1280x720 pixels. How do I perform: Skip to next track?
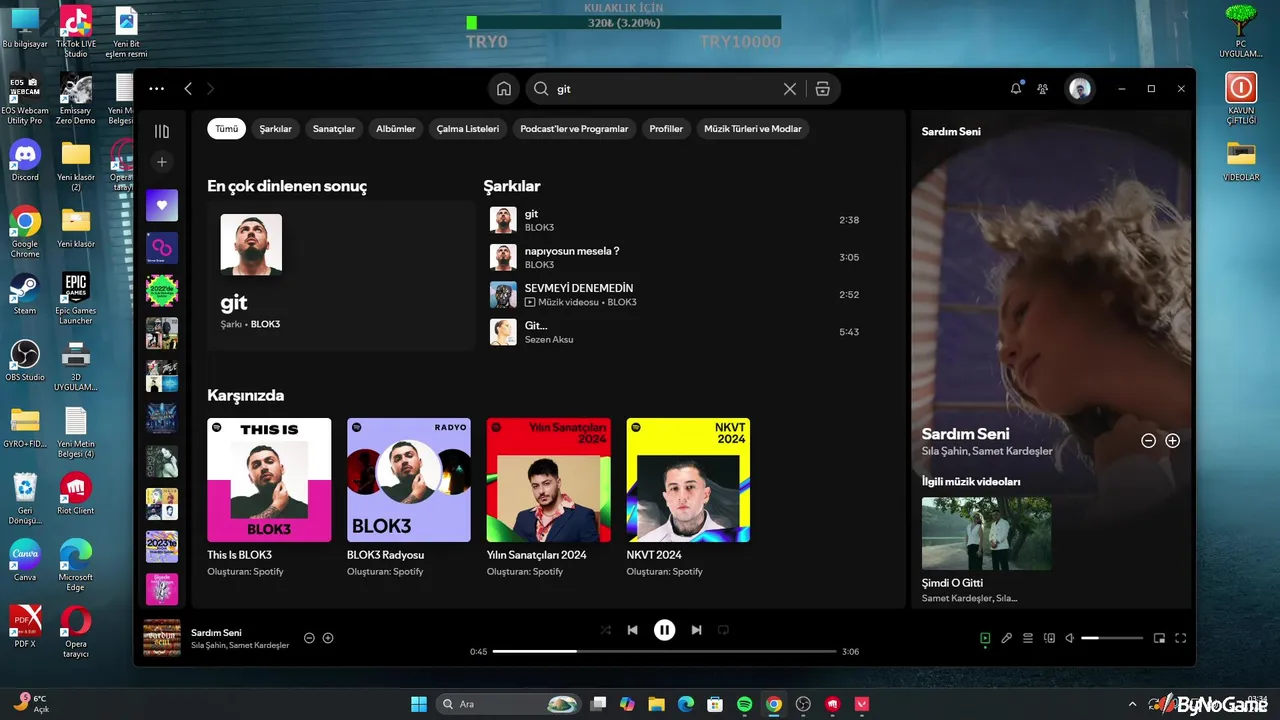pos(696,630)
